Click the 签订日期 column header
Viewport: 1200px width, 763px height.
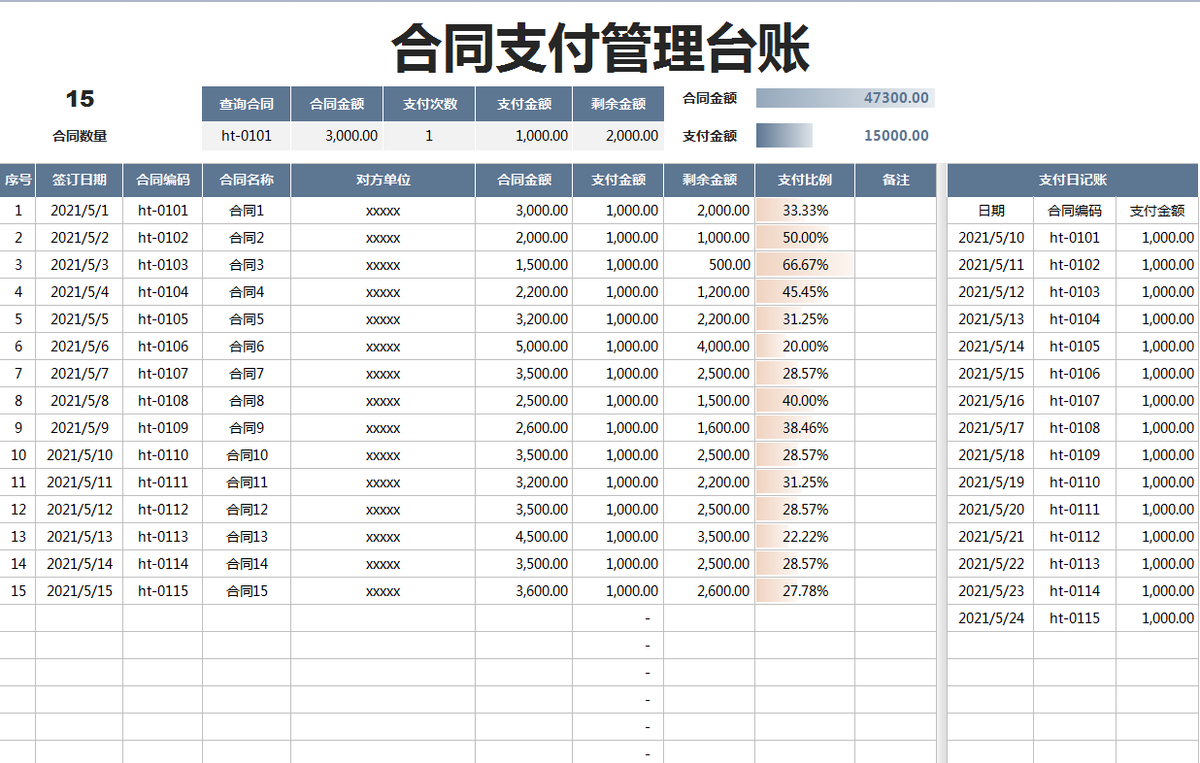pos(80,180)
